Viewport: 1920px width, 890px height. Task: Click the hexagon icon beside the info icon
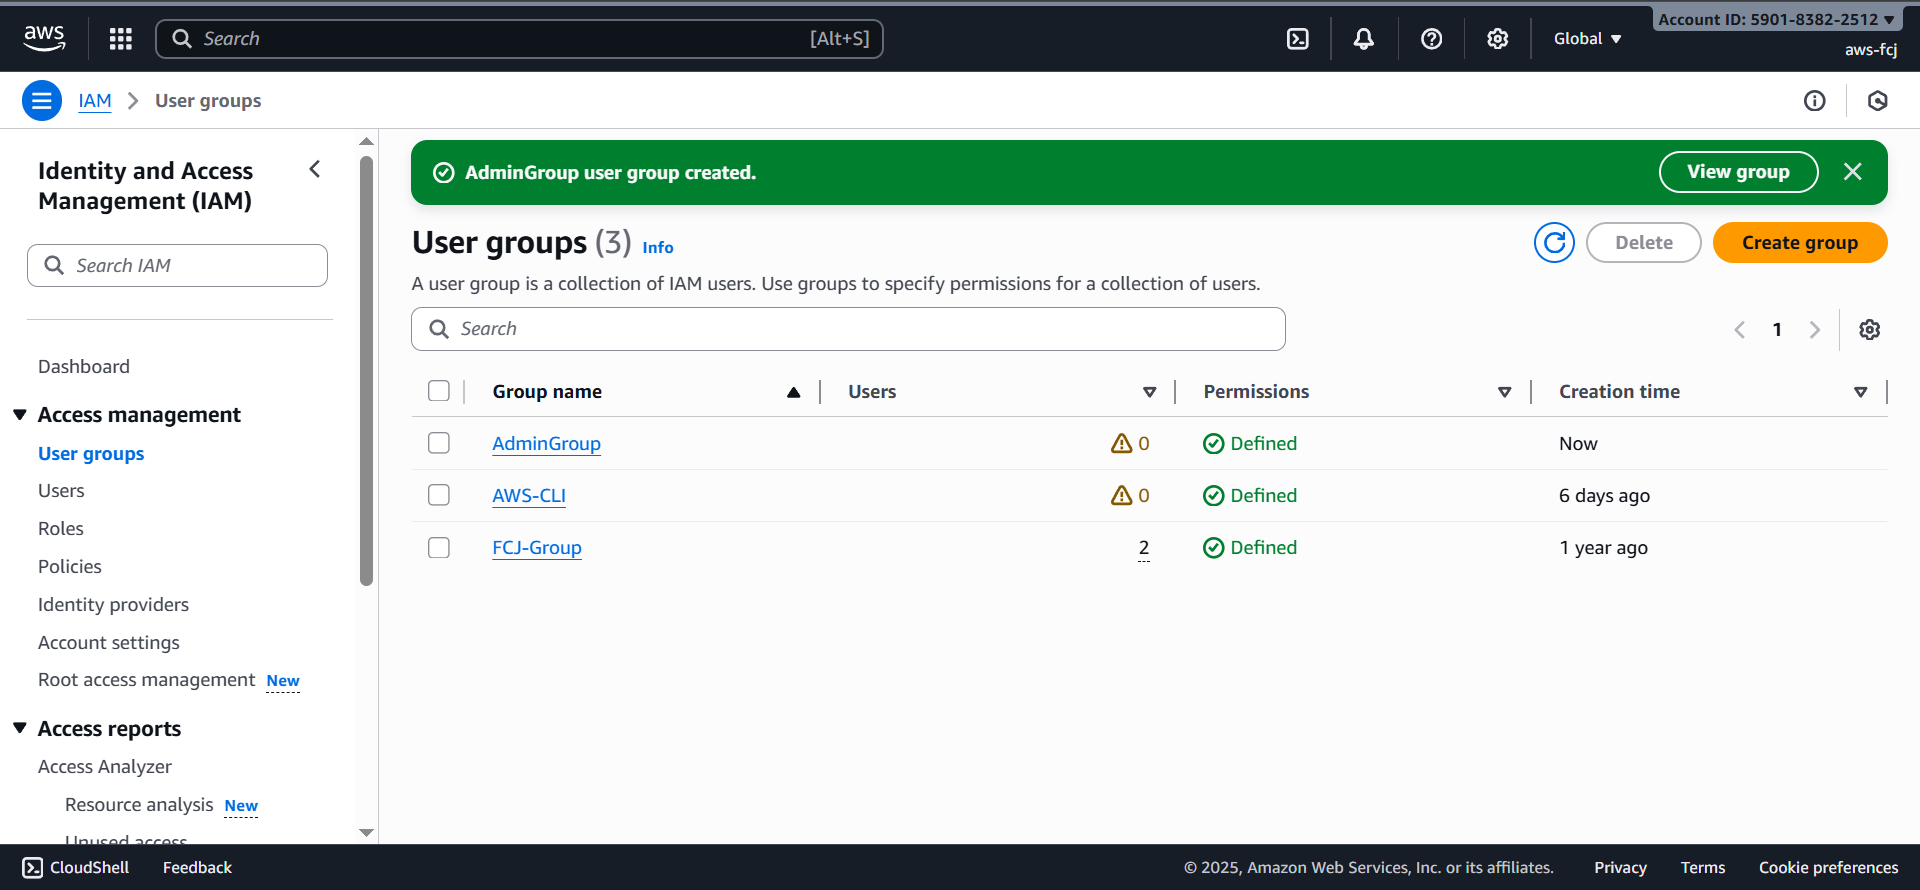pos(1877,100)
